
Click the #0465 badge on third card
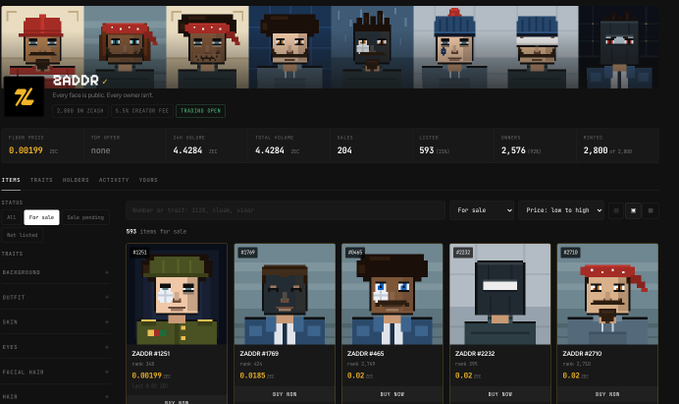(355, 252)
